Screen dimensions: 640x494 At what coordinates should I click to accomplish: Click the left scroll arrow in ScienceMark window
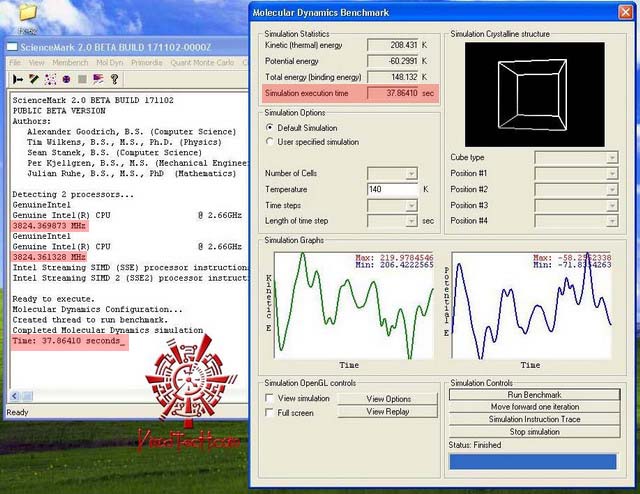tap(15, 396)
